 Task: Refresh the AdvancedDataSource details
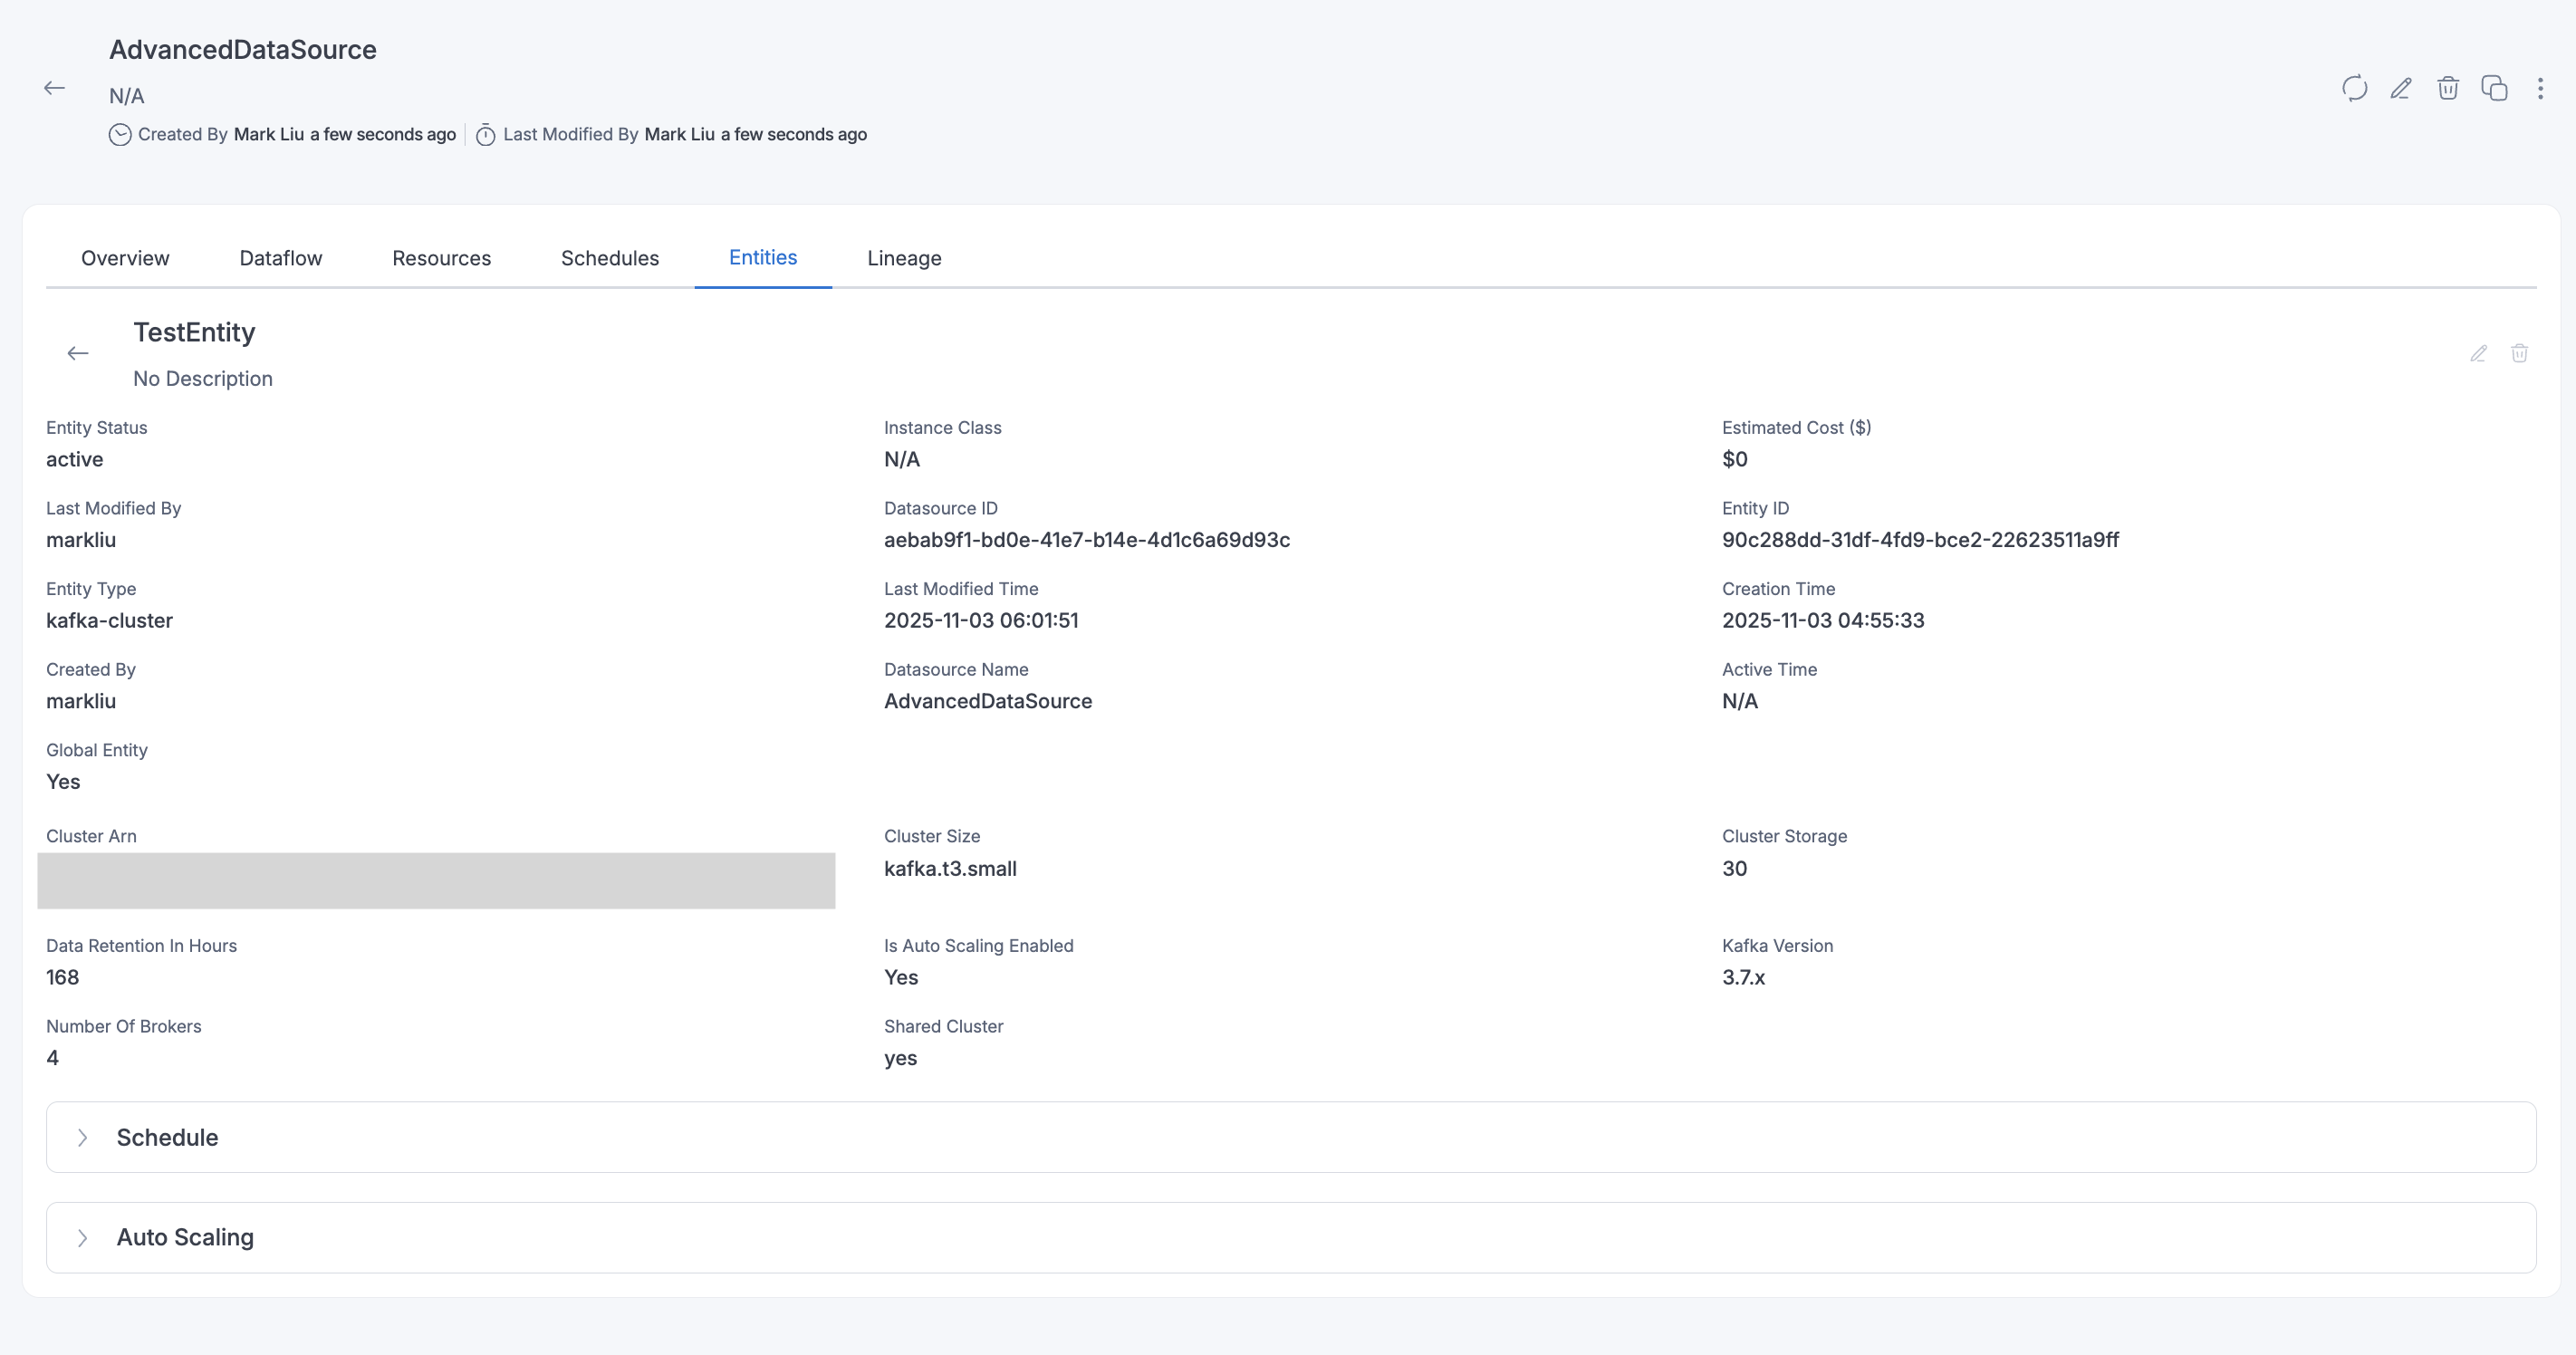tap(2354, 89)
